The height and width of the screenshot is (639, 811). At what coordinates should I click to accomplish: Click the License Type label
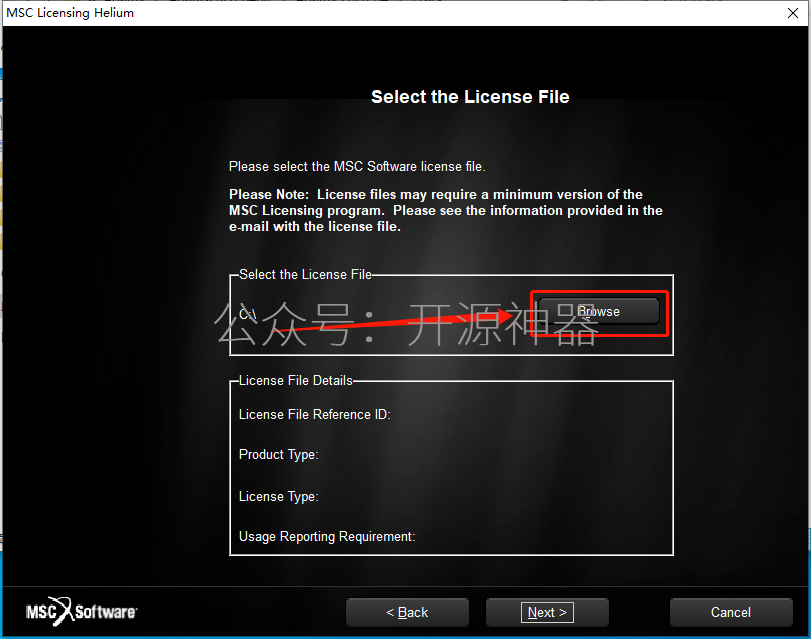pyautogui.click(x=278, y=496)
